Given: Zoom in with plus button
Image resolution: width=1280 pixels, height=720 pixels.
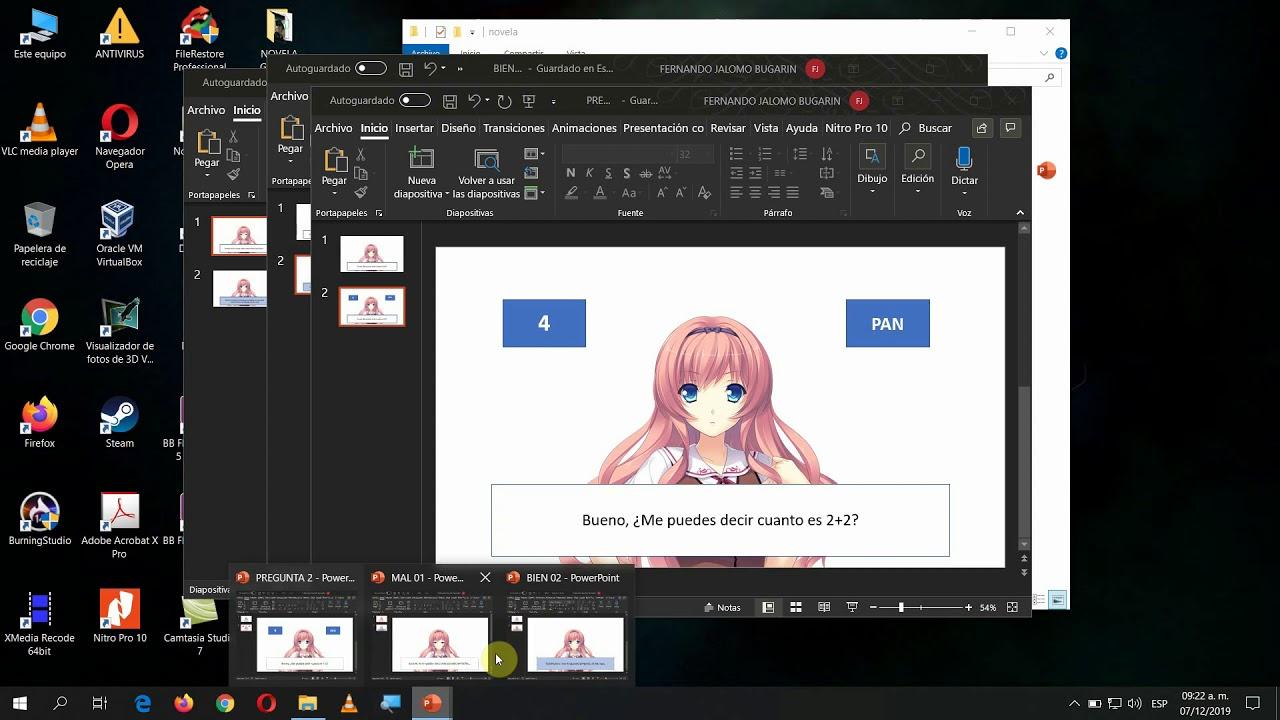Looking at the screenshot, I should pos(968,607).
